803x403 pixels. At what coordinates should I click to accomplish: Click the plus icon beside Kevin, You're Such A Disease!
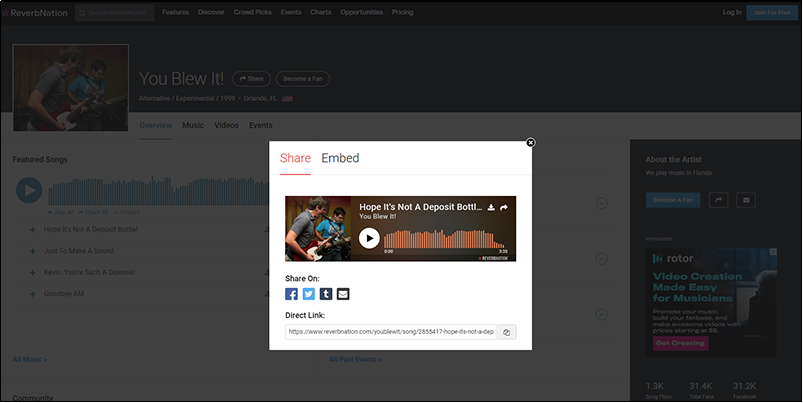click(33, 273)
